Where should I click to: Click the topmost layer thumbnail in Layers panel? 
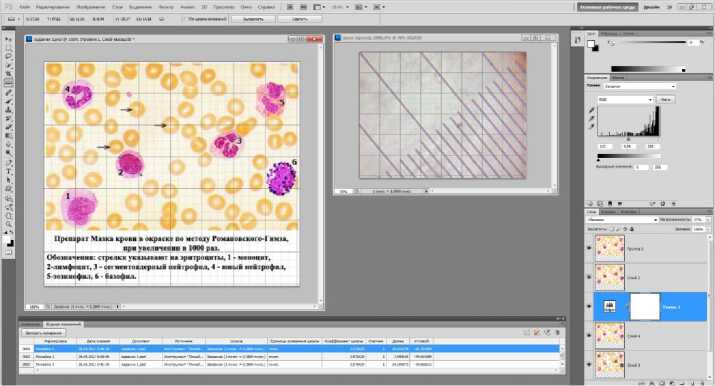[x=610, y=248]
